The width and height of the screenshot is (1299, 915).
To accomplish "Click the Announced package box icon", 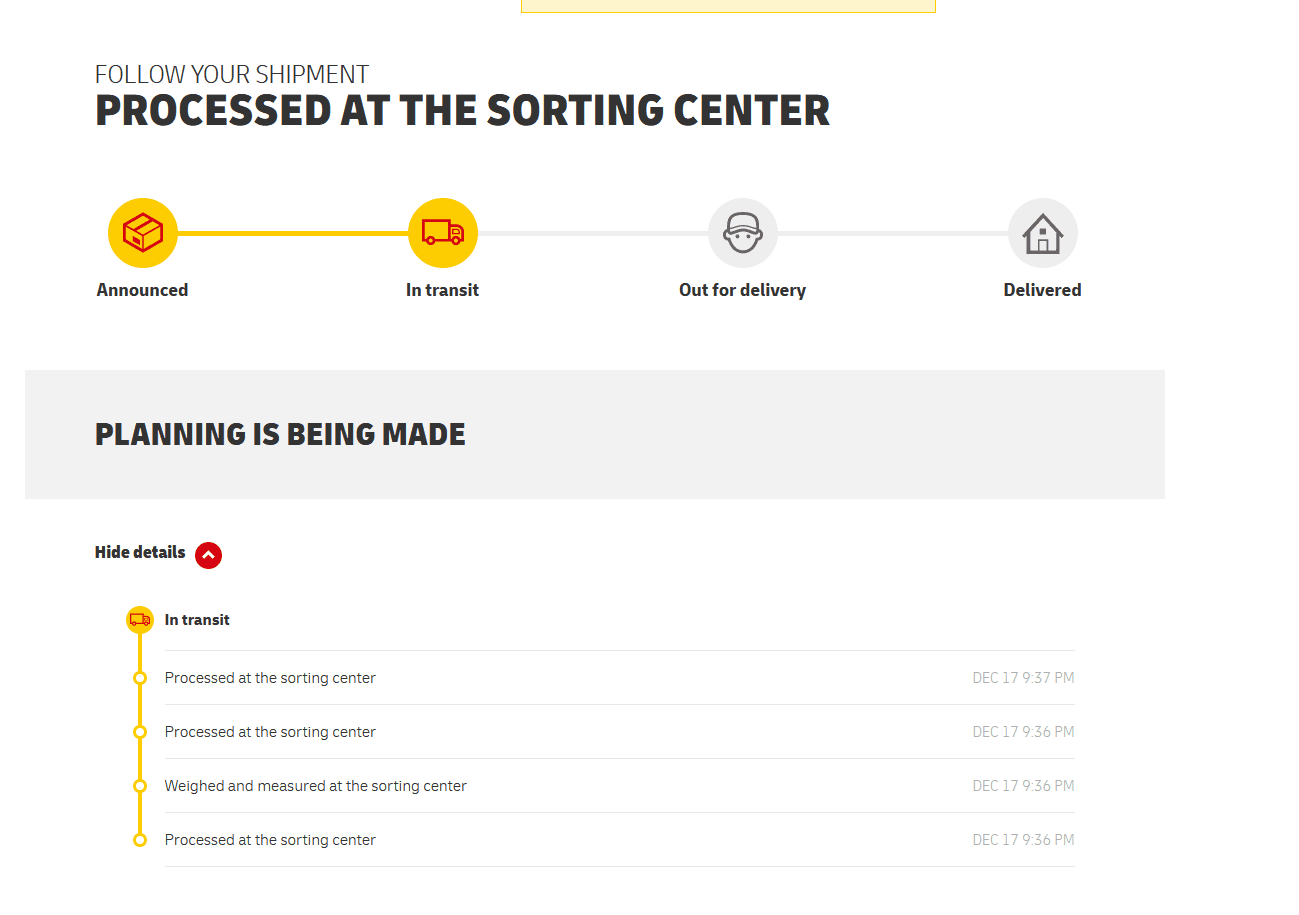I will (x=143, y=233).
